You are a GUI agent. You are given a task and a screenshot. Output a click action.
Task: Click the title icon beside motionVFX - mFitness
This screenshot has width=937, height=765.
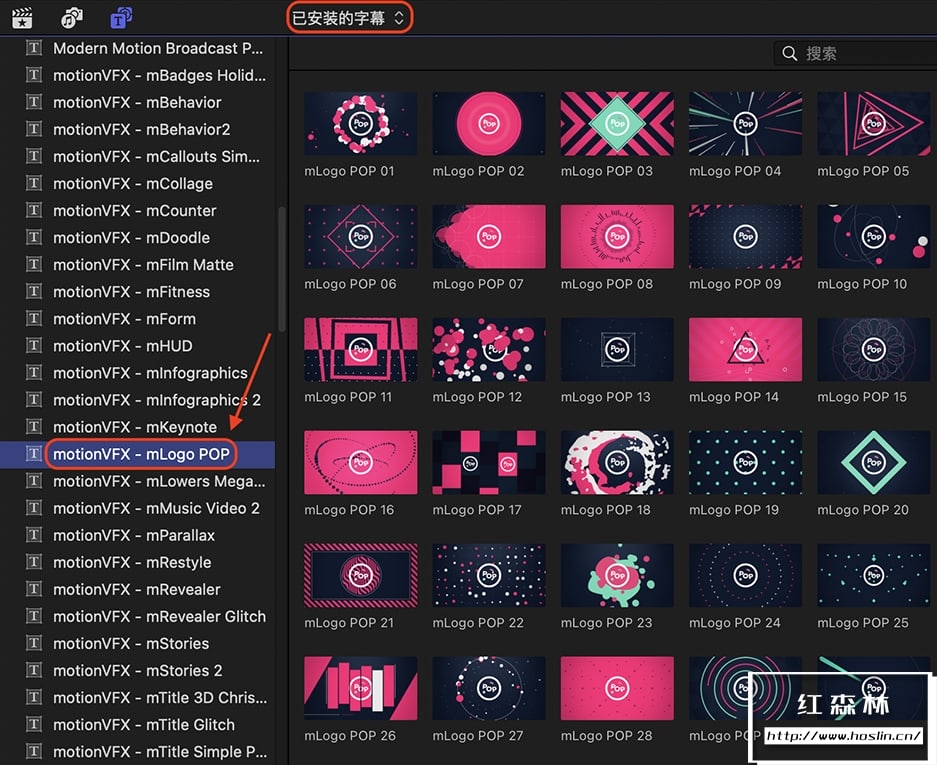pyautogui.click(x=34, y=291)
